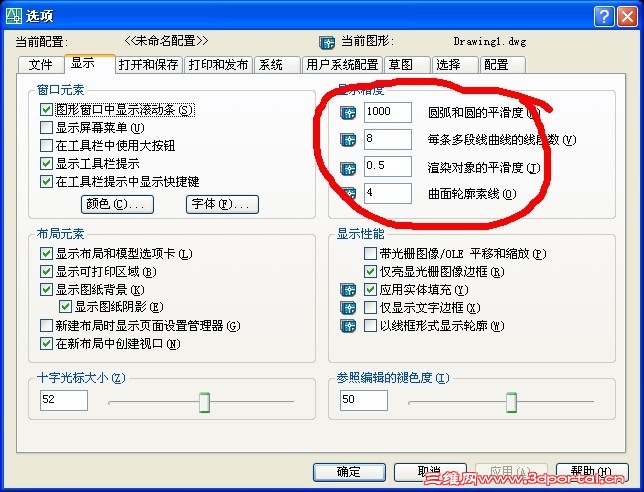Click the crosshair size field showing 52
Image resolution: width=644 pixels, height=492 pixels.
pyautogui.click(x=64, y=400)
